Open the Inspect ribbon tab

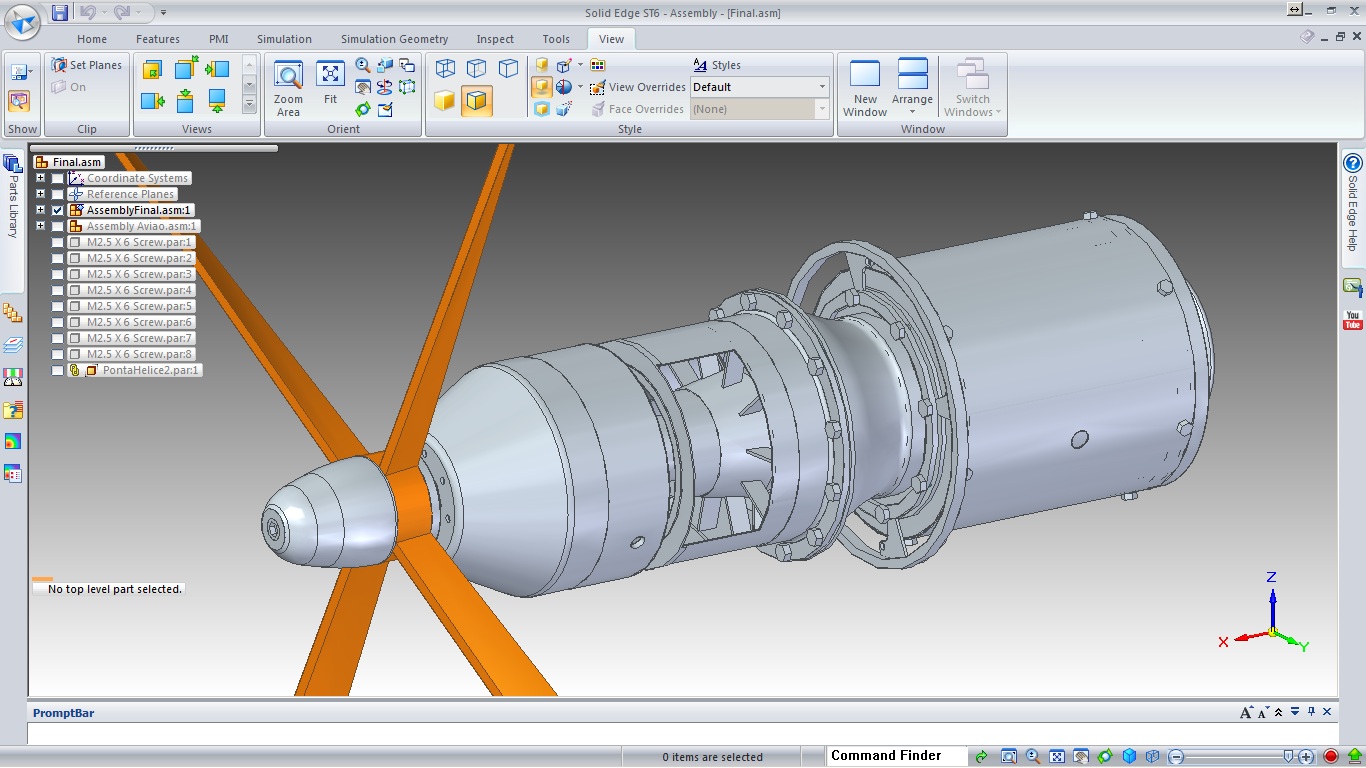(495, 39)
